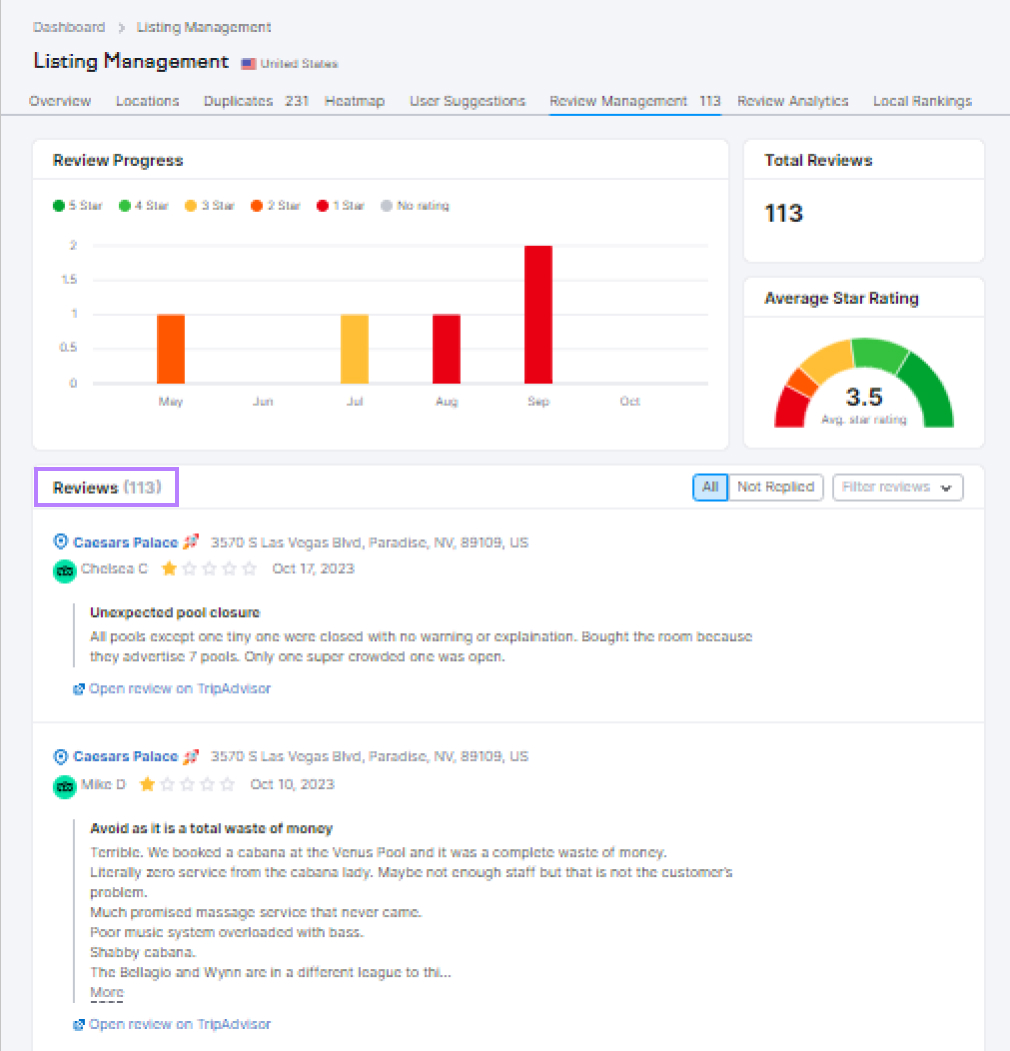Click the Average Star Rating gauge
Image resolution: width=1010 pixels, height=1051 pixels.
coord(862,382)
